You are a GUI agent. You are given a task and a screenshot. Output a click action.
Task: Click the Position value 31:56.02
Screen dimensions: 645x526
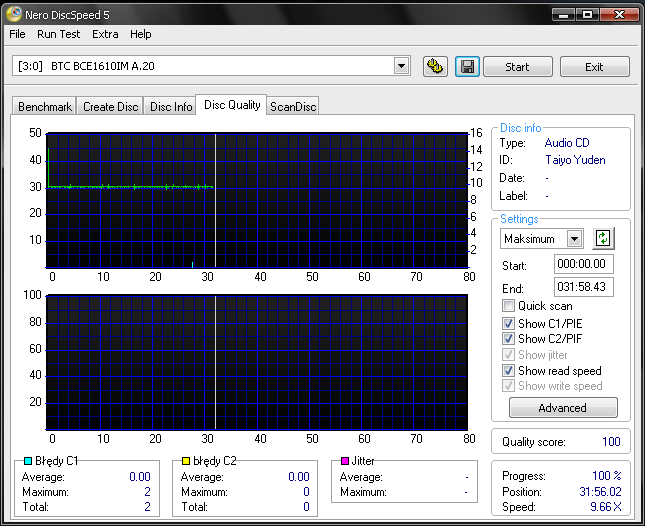coord(600,491)
